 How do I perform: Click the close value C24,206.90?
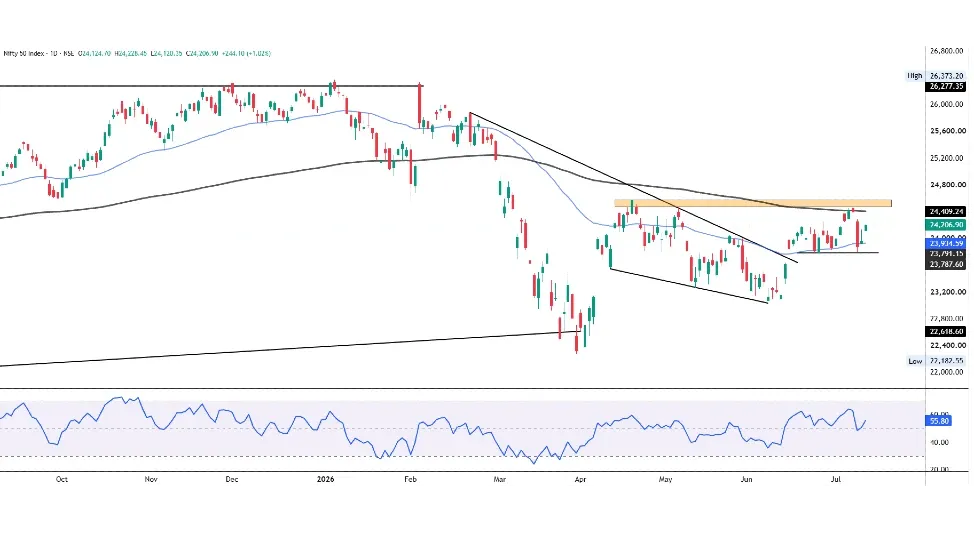click(x=202, y=53)
